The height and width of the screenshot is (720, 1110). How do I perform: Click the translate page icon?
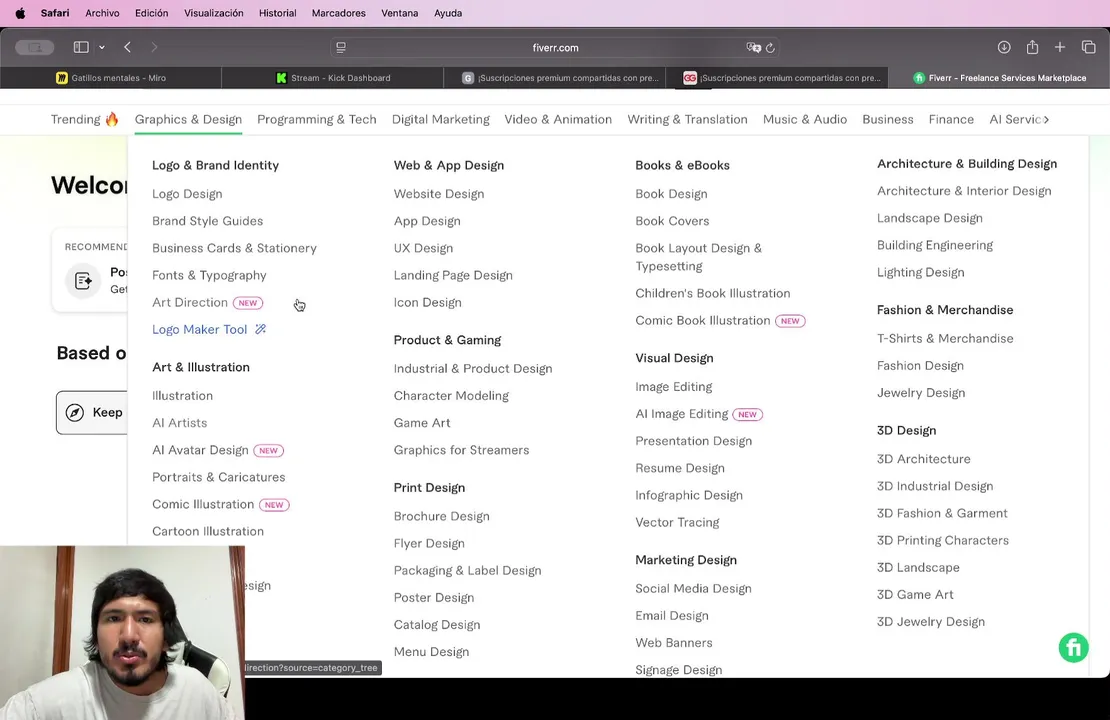753,47
